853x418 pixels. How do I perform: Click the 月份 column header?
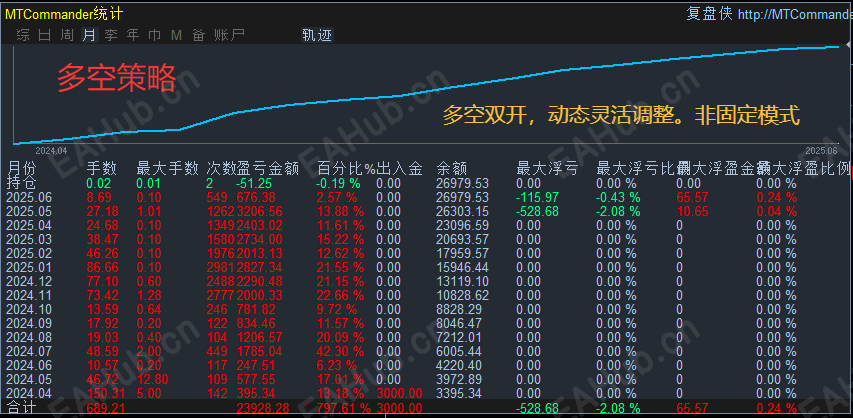pos(20,169)
